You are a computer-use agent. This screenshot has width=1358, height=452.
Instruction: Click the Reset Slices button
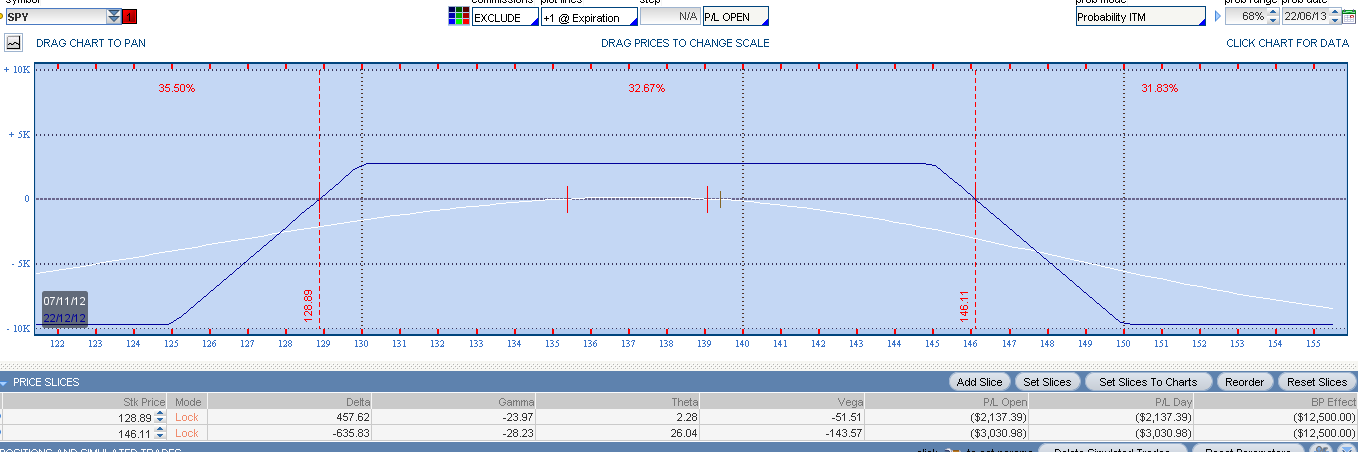[x=1317, y=382]
